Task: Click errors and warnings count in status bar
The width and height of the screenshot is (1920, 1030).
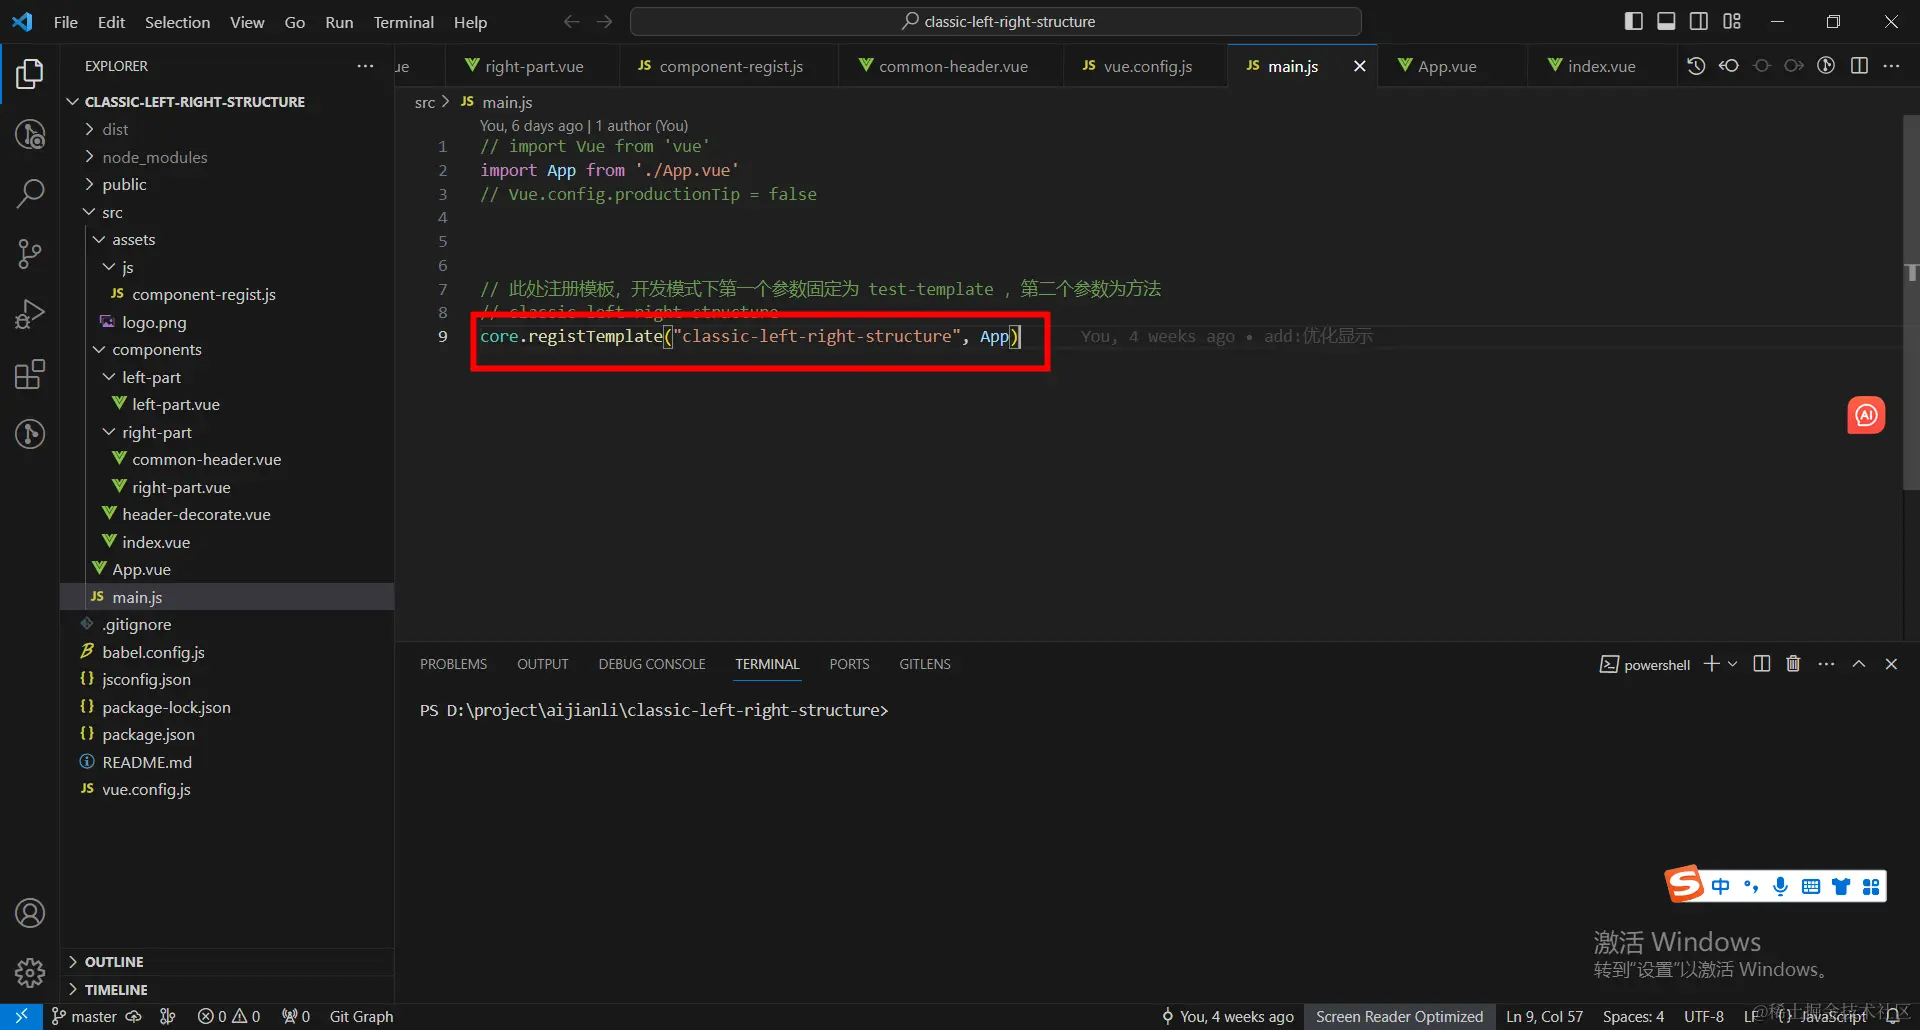Action: (229, 1016)
